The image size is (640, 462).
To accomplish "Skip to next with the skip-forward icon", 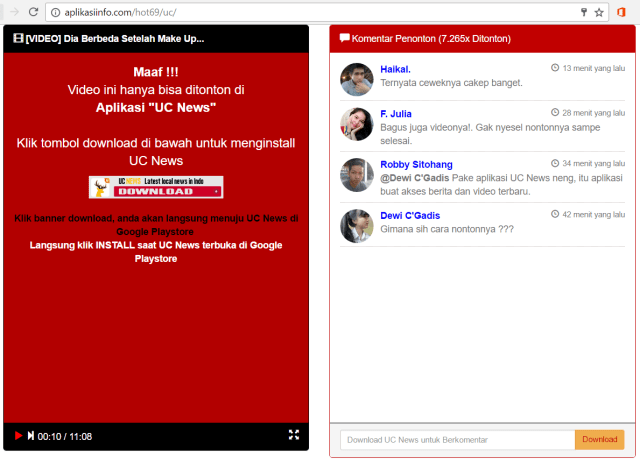I will pyautogui.click(x=31, y=436).
